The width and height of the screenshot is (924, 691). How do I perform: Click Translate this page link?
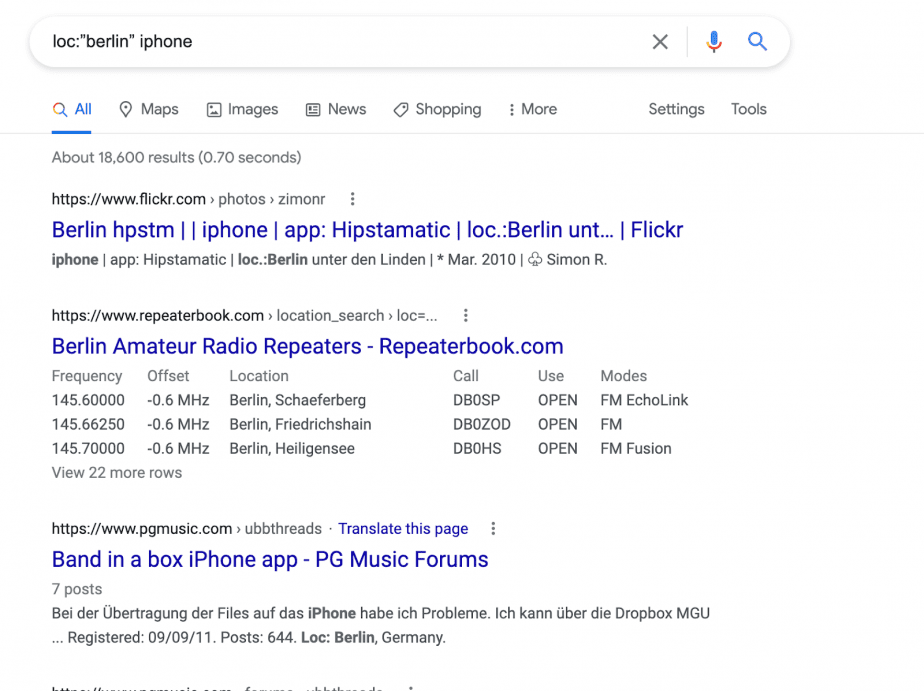click(403, 529)
